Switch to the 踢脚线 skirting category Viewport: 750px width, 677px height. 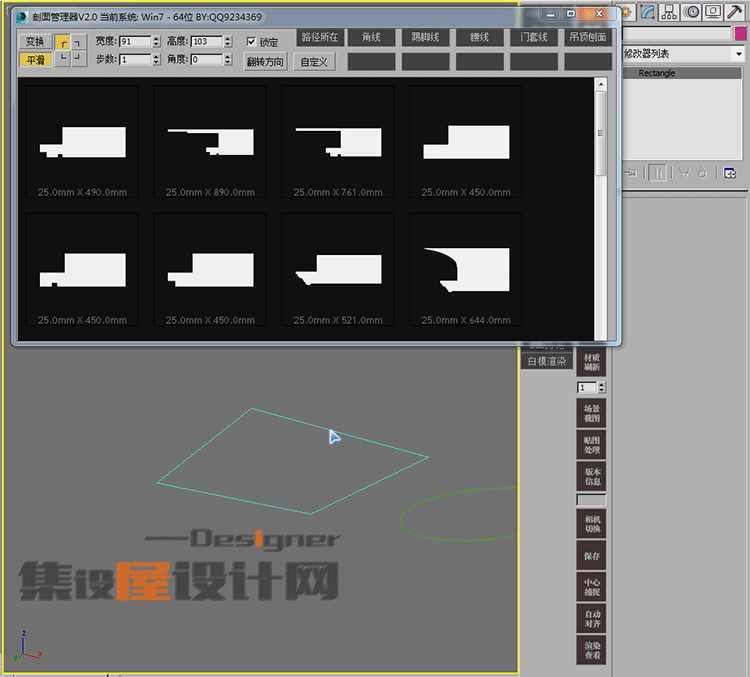[x=425, y=37]
